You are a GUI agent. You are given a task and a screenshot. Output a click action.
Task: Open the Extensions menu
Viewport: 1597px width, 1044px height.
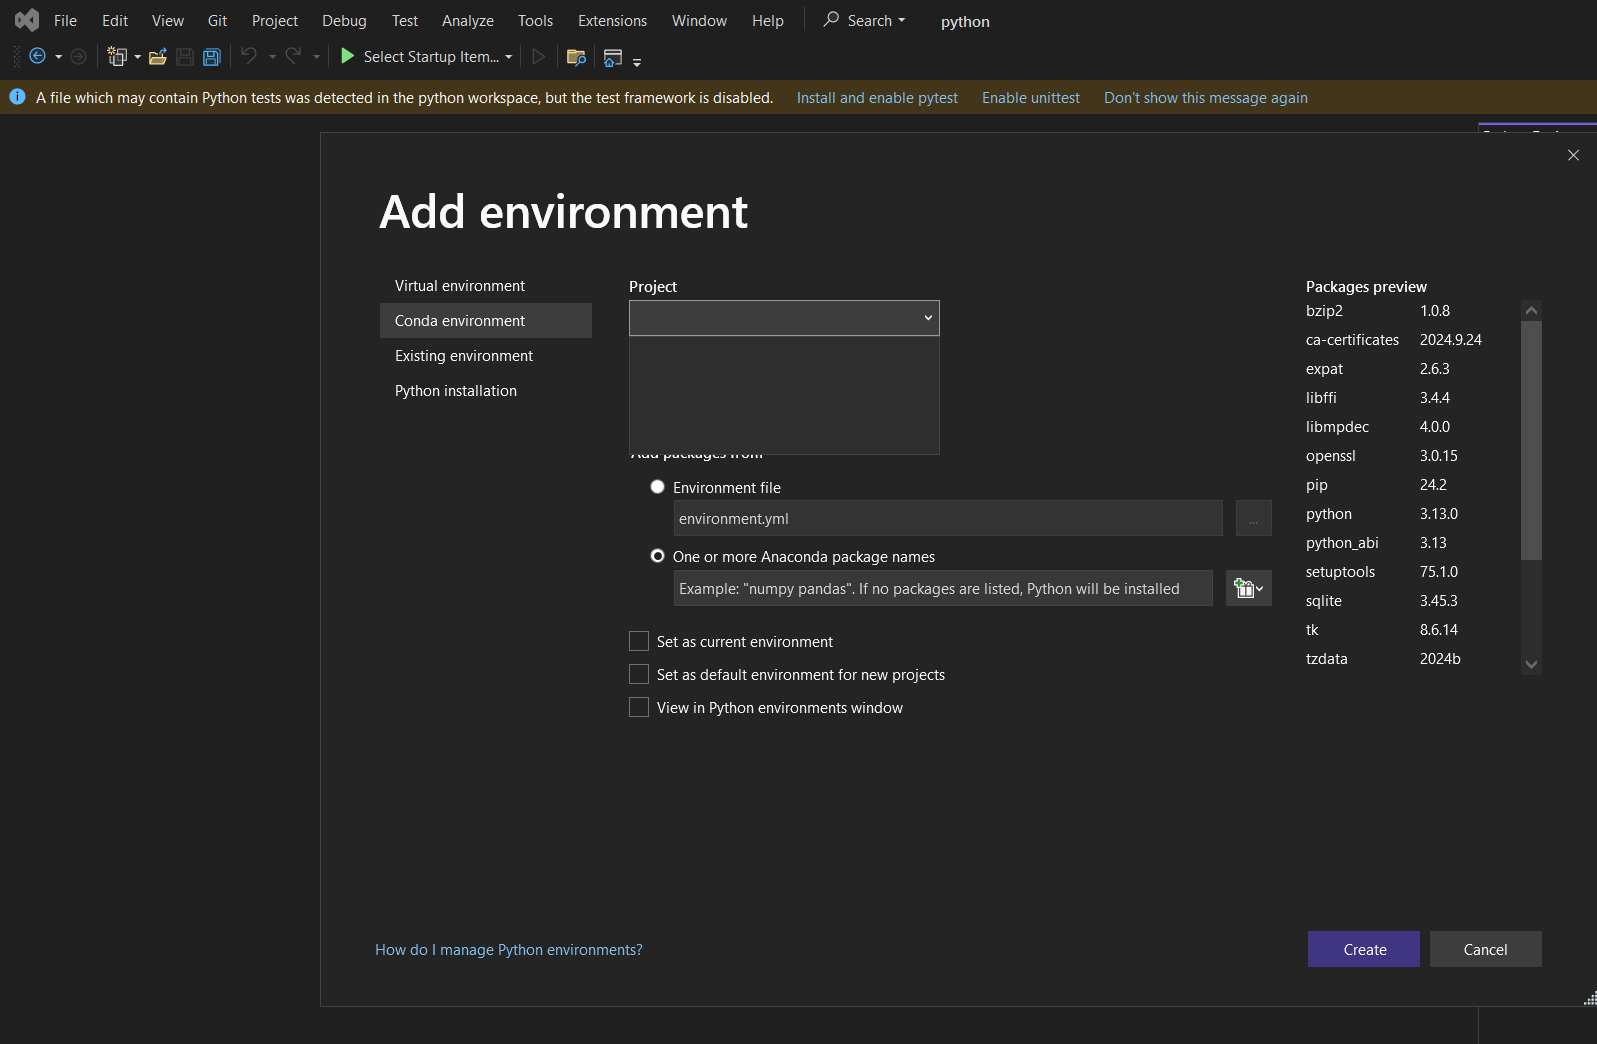pyautogui.click(x=612, y=20)
